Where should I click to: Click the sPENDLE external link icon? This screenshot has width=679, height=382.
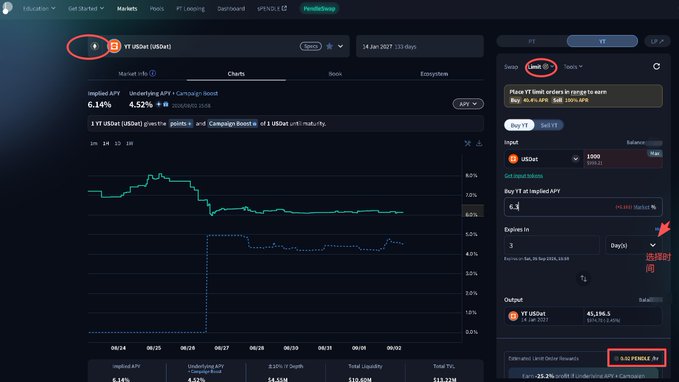tap(284, 8)
